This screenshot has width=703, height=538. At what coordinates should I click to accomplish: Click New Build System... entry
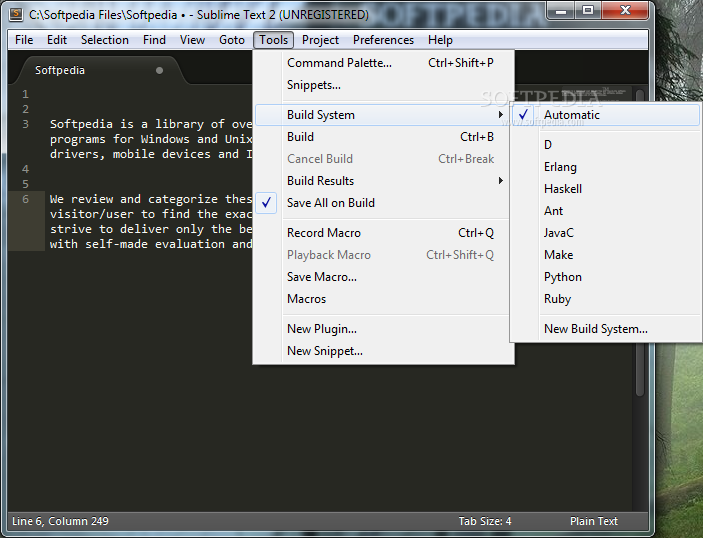coord(606,329)
